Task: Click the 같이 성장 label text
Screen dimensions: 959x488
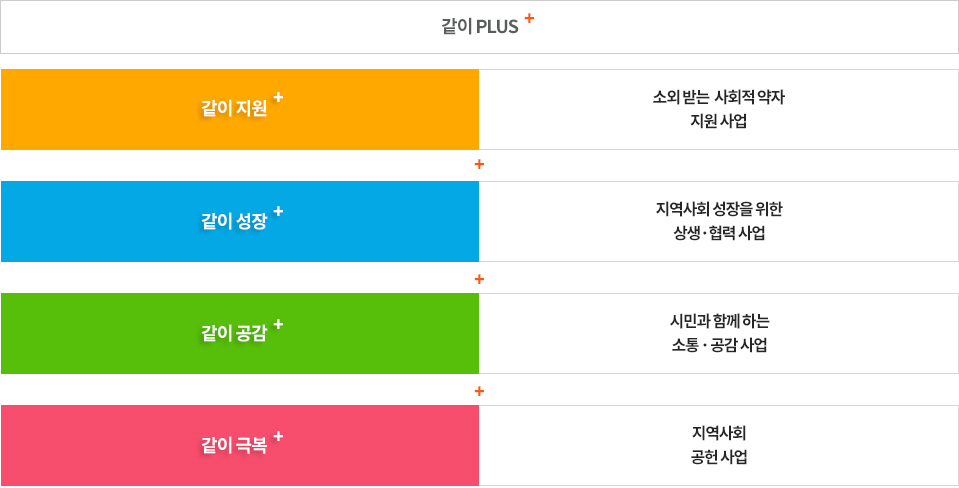Action: (x=234, y=221)
